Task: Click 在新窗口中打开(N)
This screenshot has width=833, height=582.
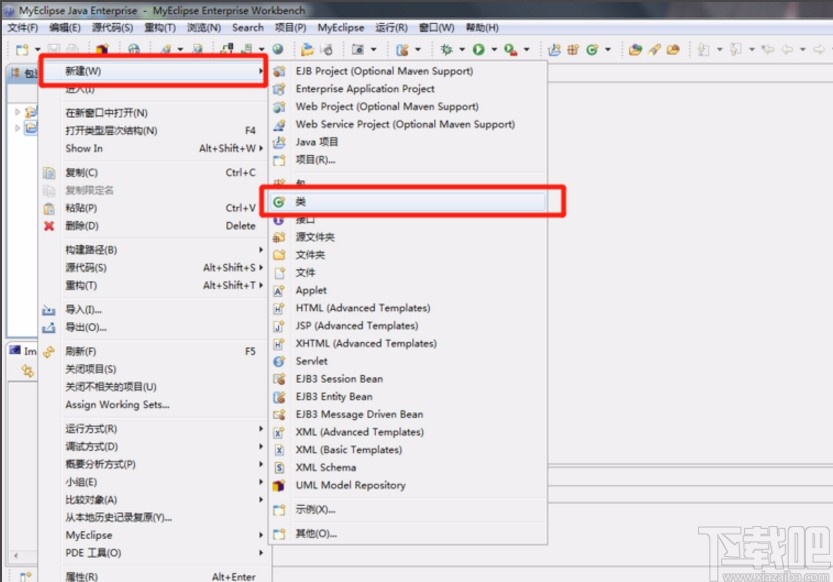Action: click(x=153, y=113)
